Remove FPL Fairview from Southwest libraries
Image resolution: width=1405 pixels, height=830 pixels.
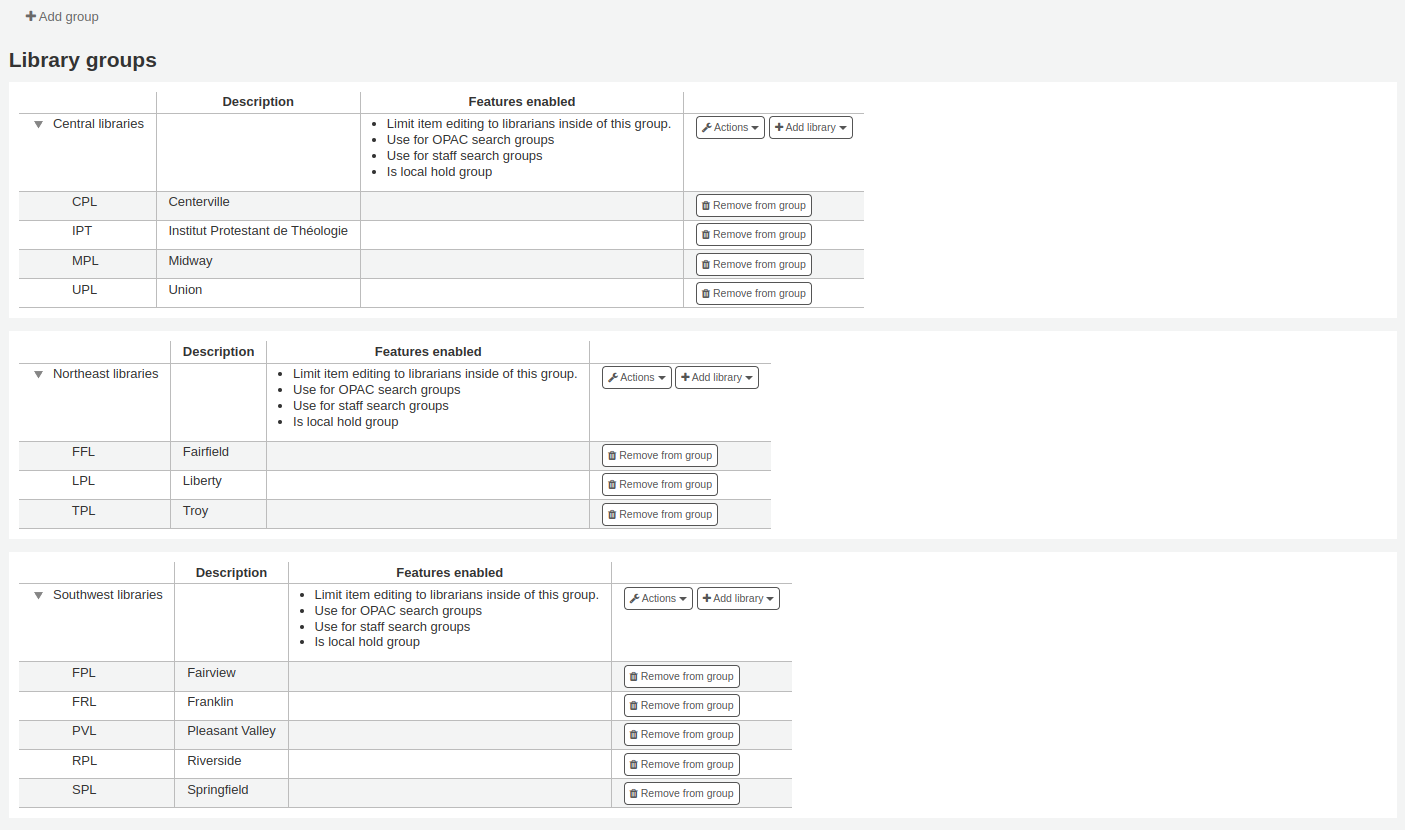pyautogui.click(x=681, y=675)
